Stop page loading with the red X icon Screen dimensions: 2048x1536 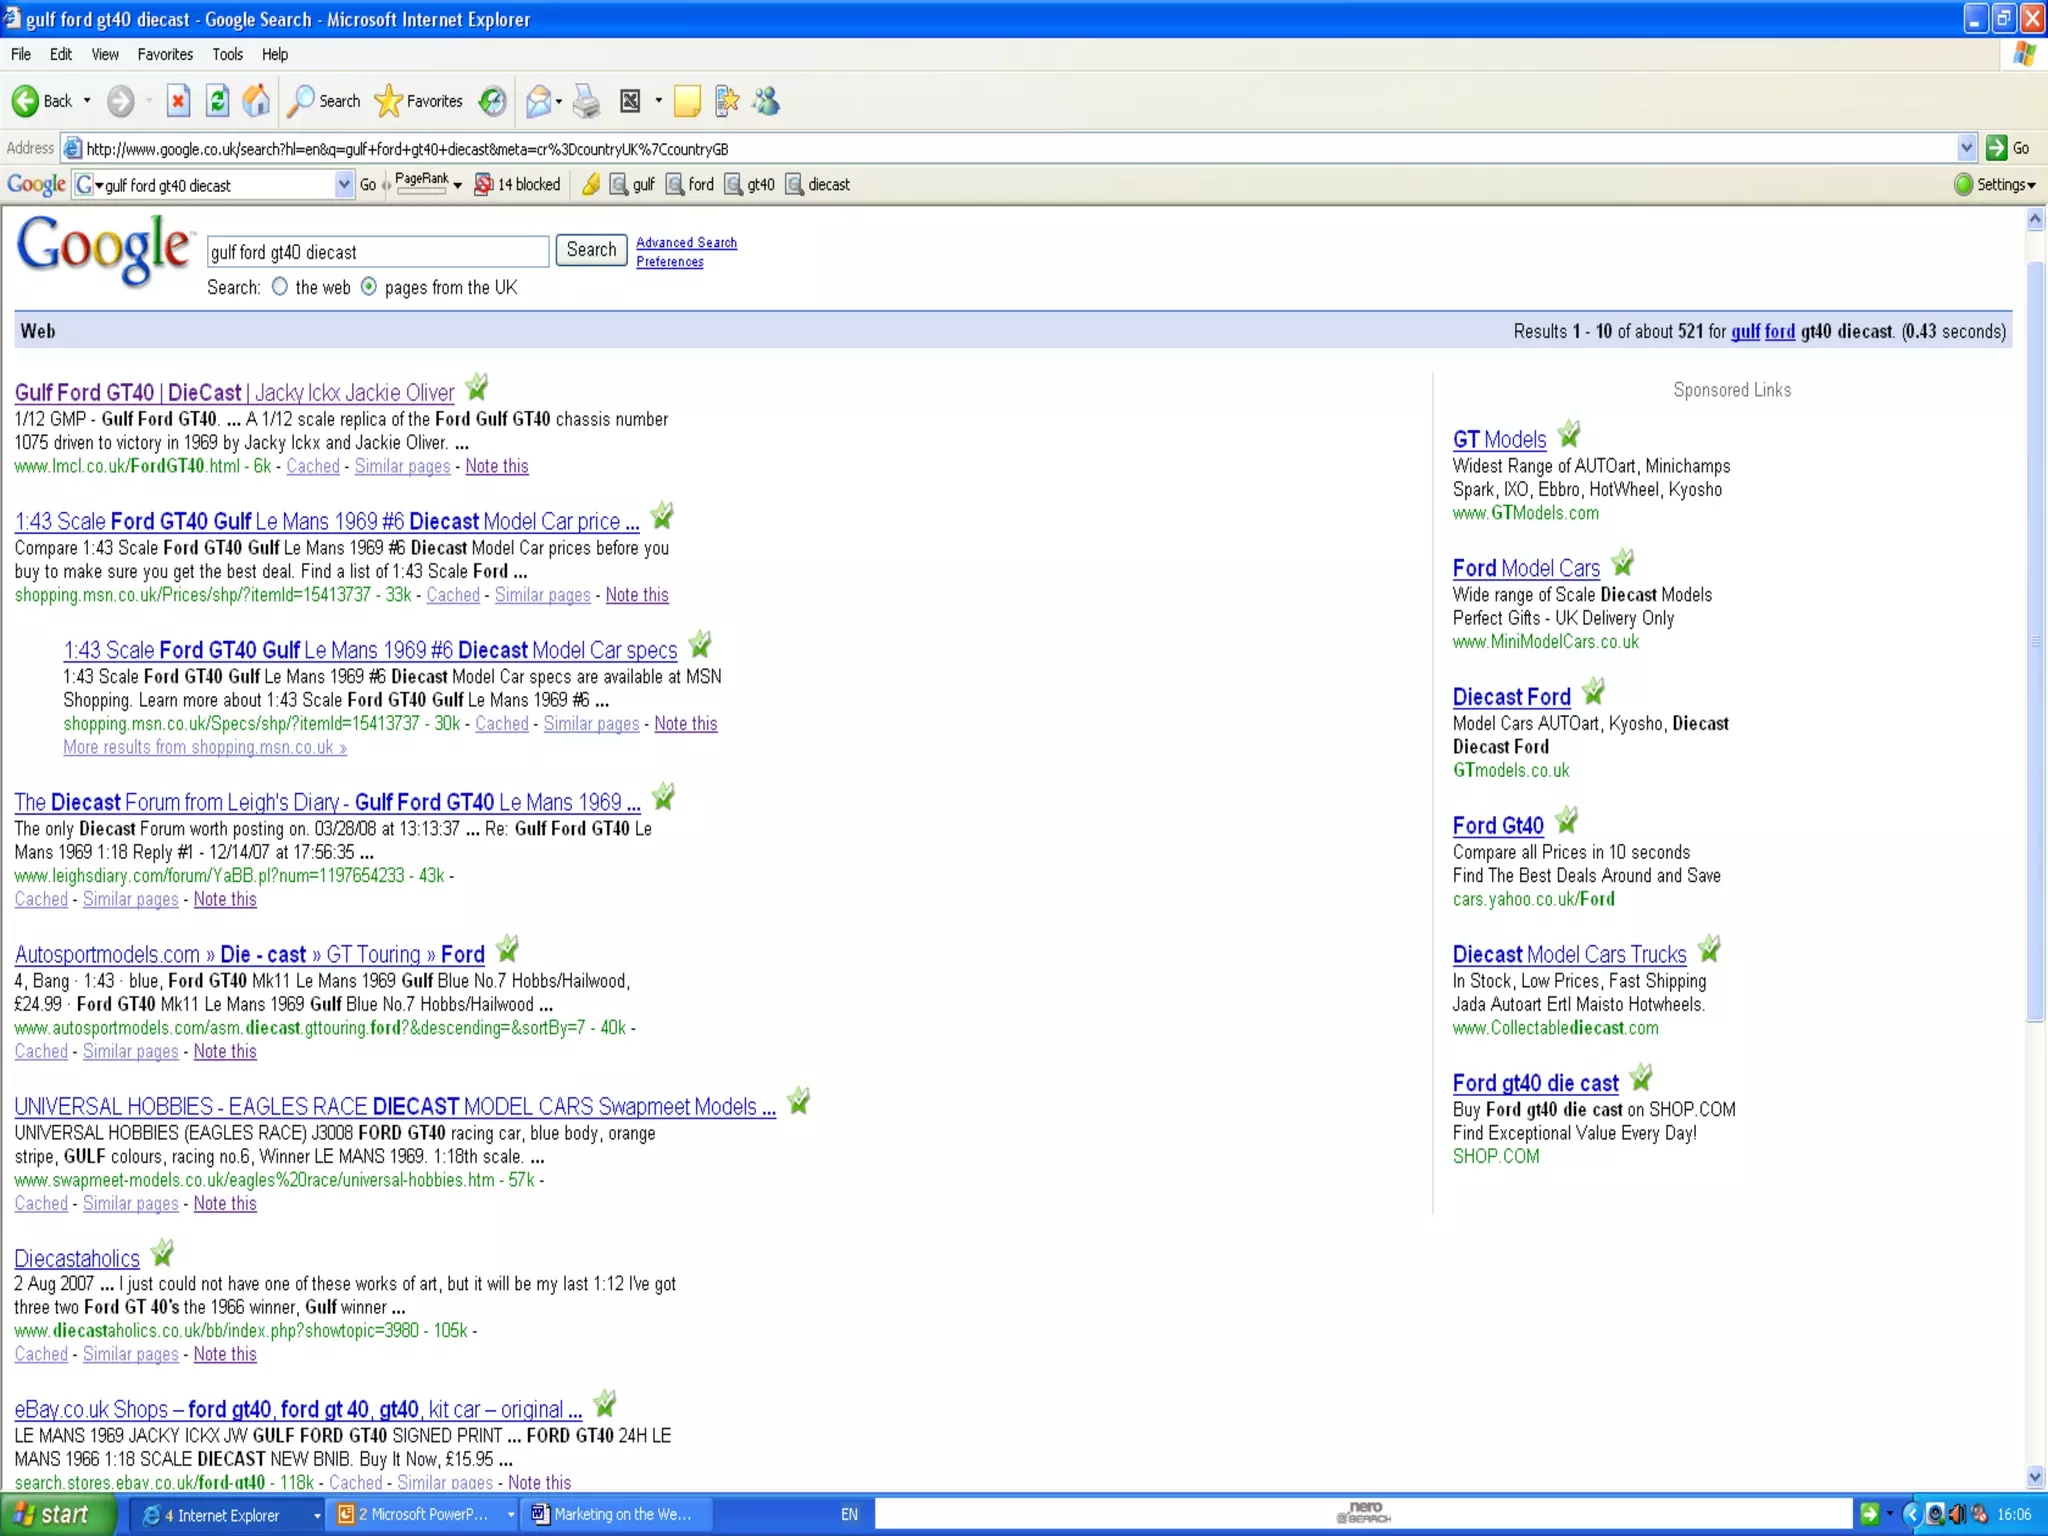click(178, 101)
